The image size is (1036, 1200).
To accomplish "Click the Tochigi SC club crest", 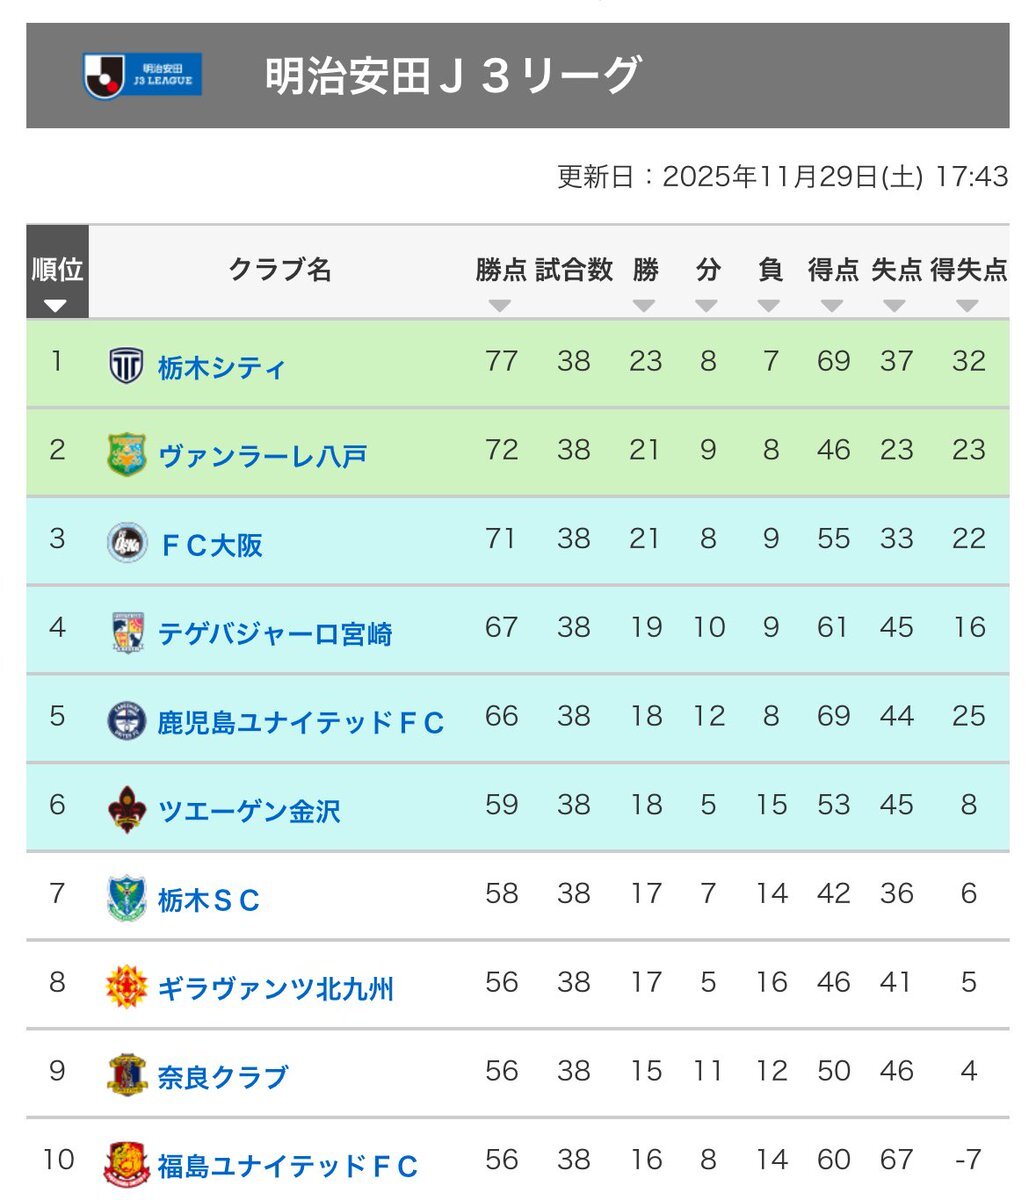I will click(126, 898).
